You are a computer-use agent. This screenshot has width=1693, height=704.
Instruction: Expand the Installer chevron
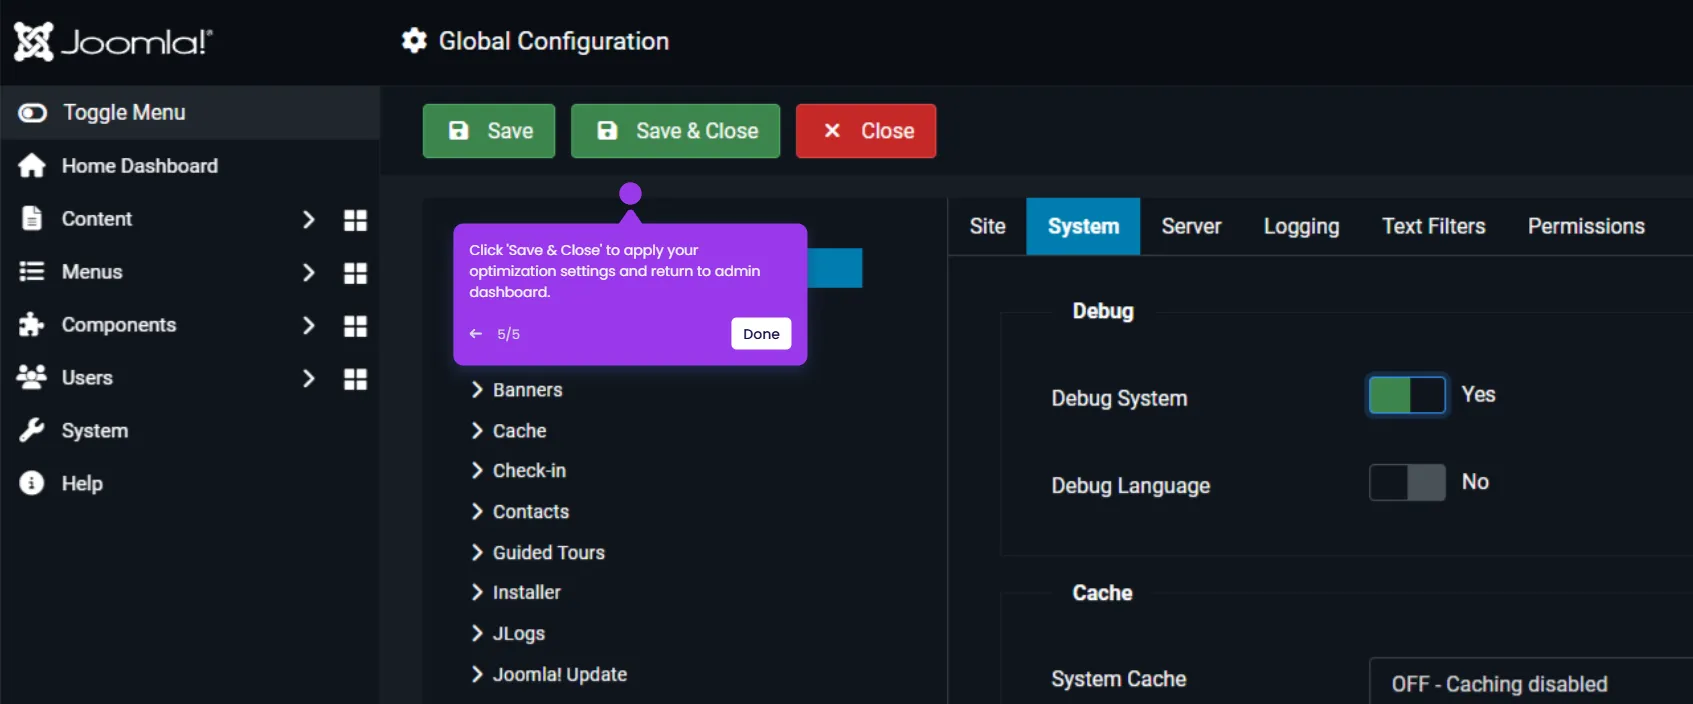(x=477, y=593)
